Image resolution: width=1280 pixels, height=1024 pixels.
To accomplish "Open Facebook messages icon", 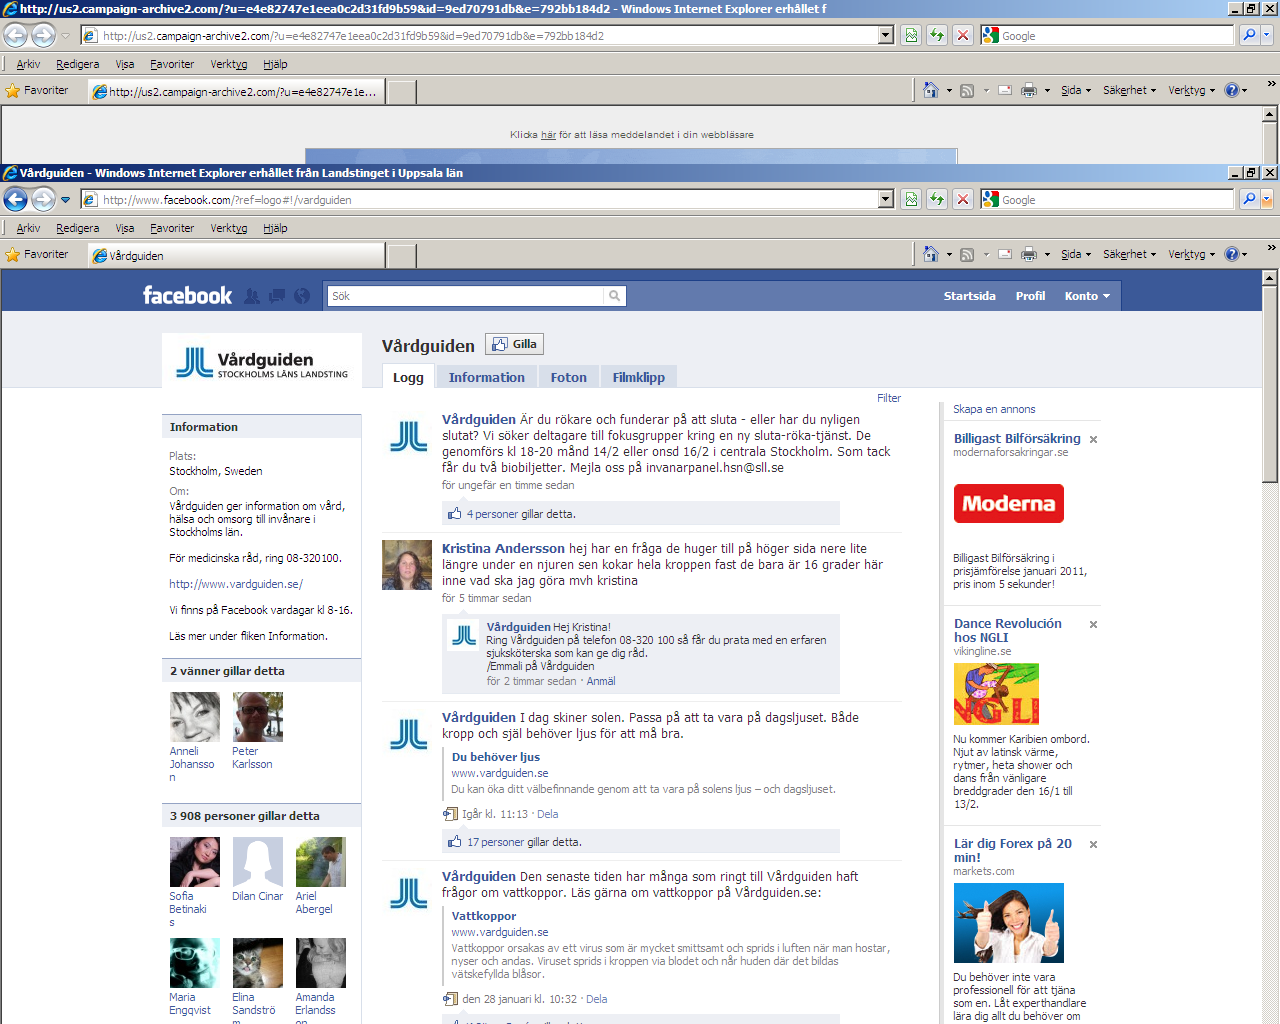I will [x=277, y=296].
